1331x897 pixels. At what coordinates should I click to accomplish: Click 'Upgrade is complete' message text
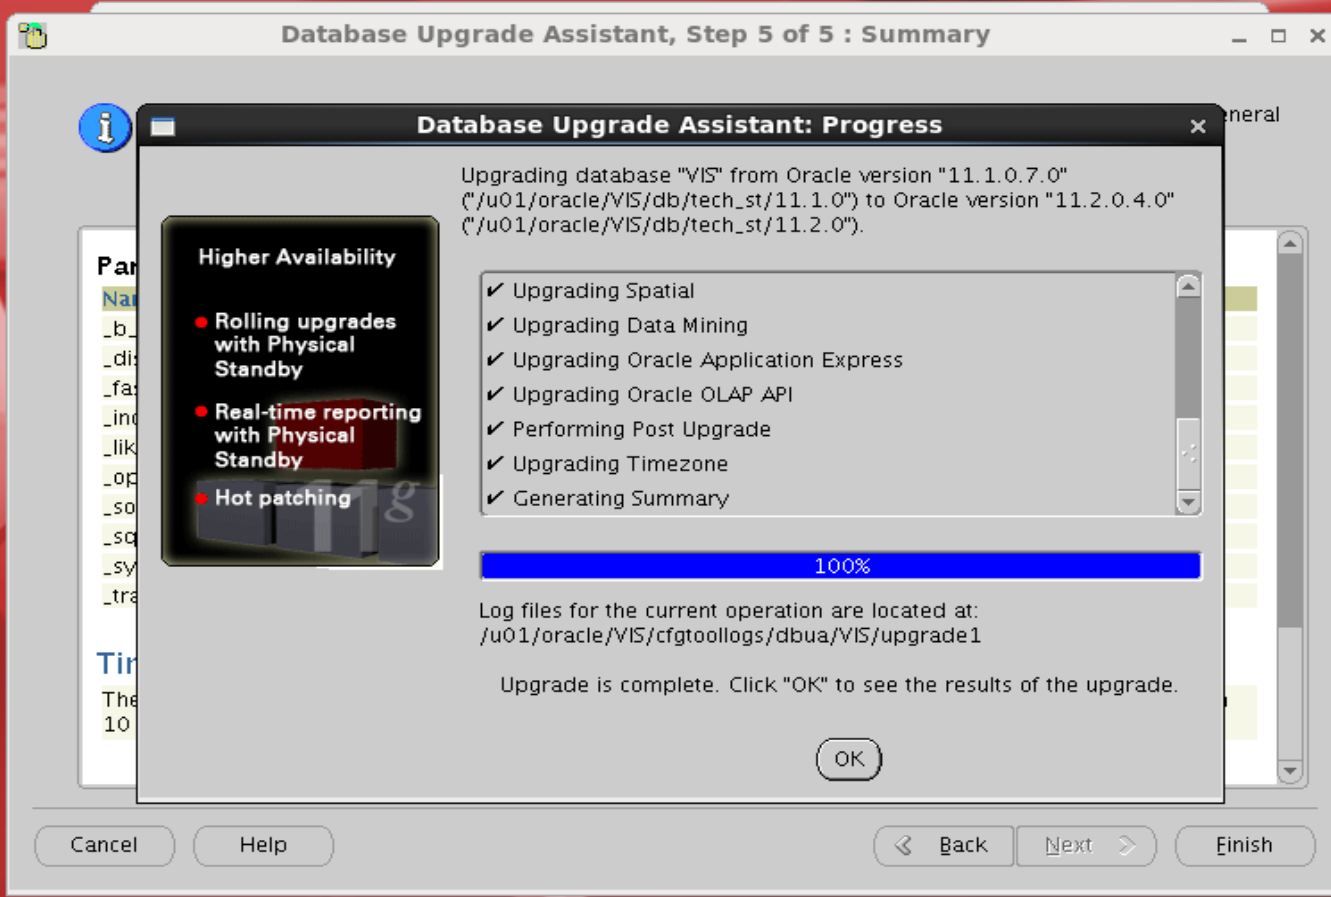839,686
